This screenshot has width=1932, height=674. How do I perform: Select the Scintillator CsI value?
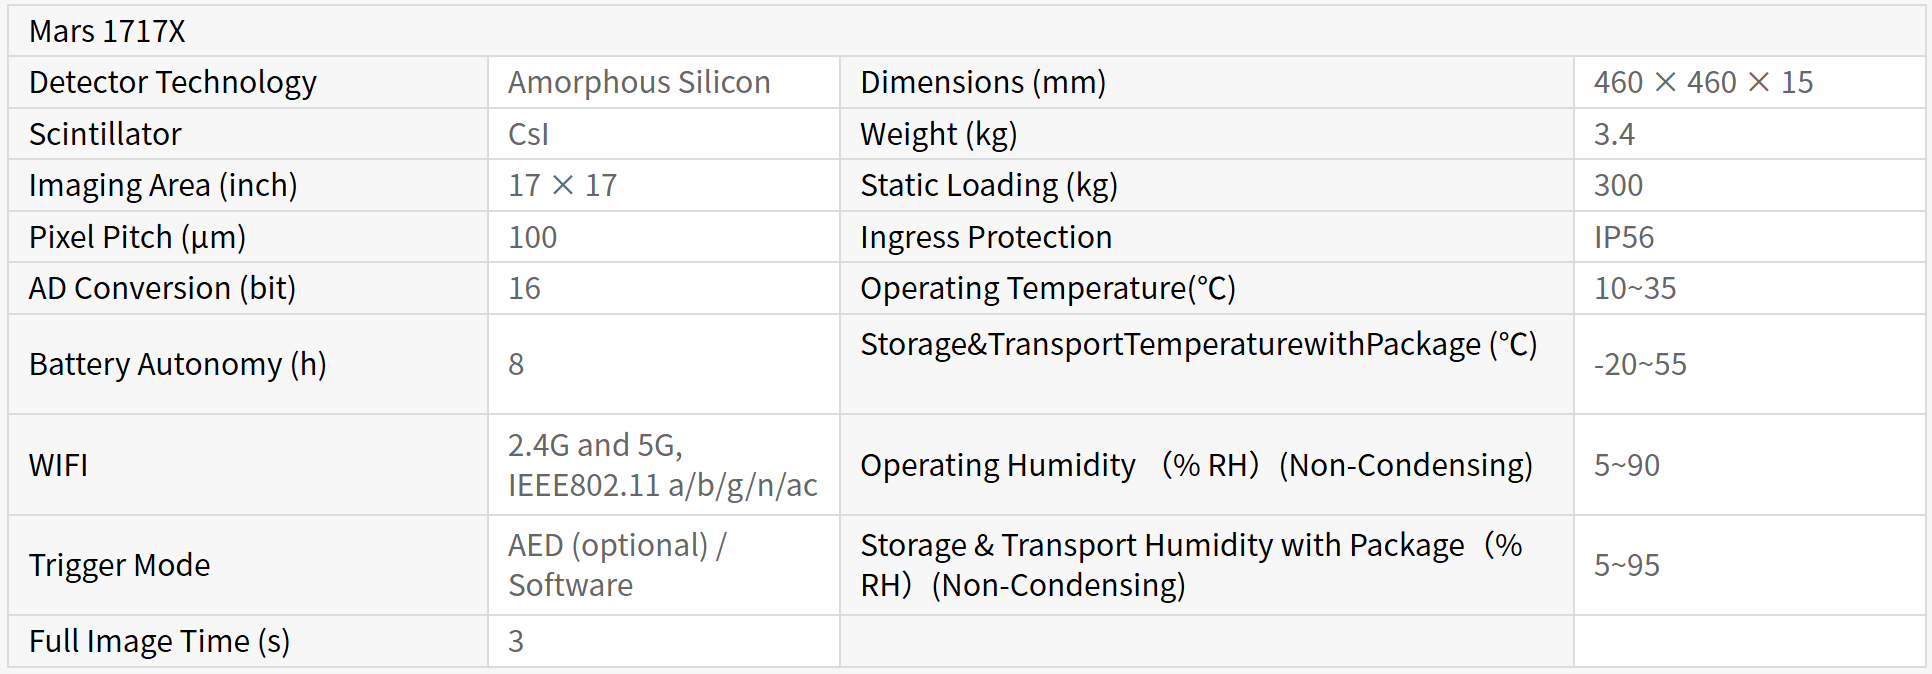tap(528, 135)
